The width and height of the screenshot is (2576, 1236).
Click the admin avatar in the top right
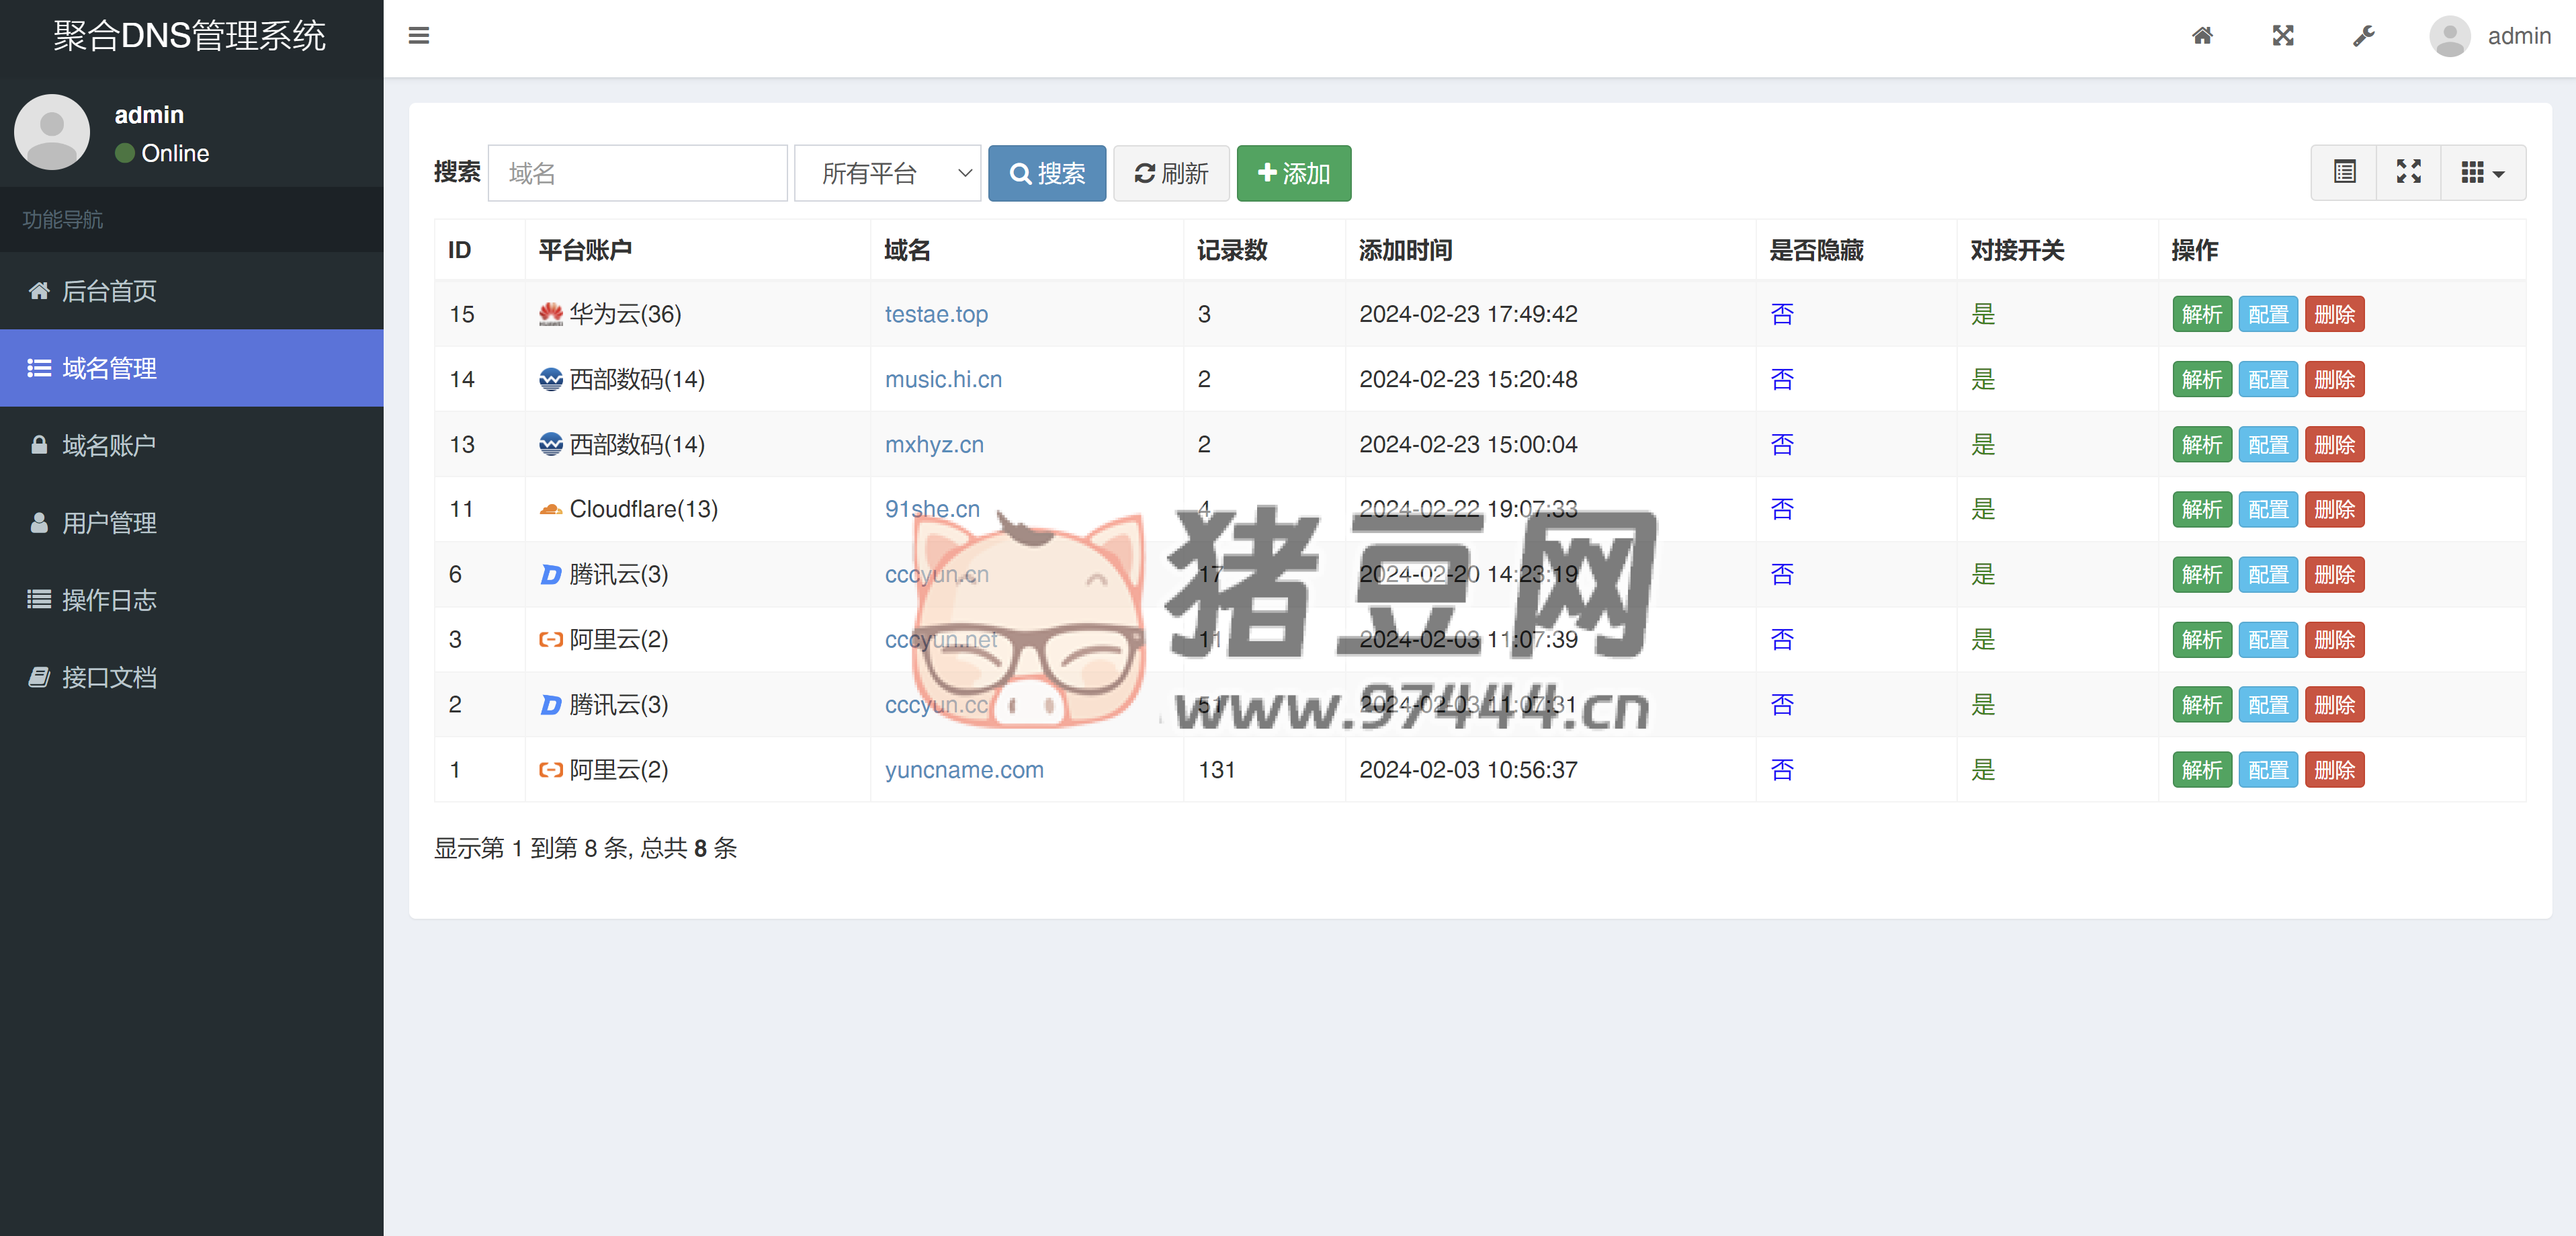pos(2449,36)
